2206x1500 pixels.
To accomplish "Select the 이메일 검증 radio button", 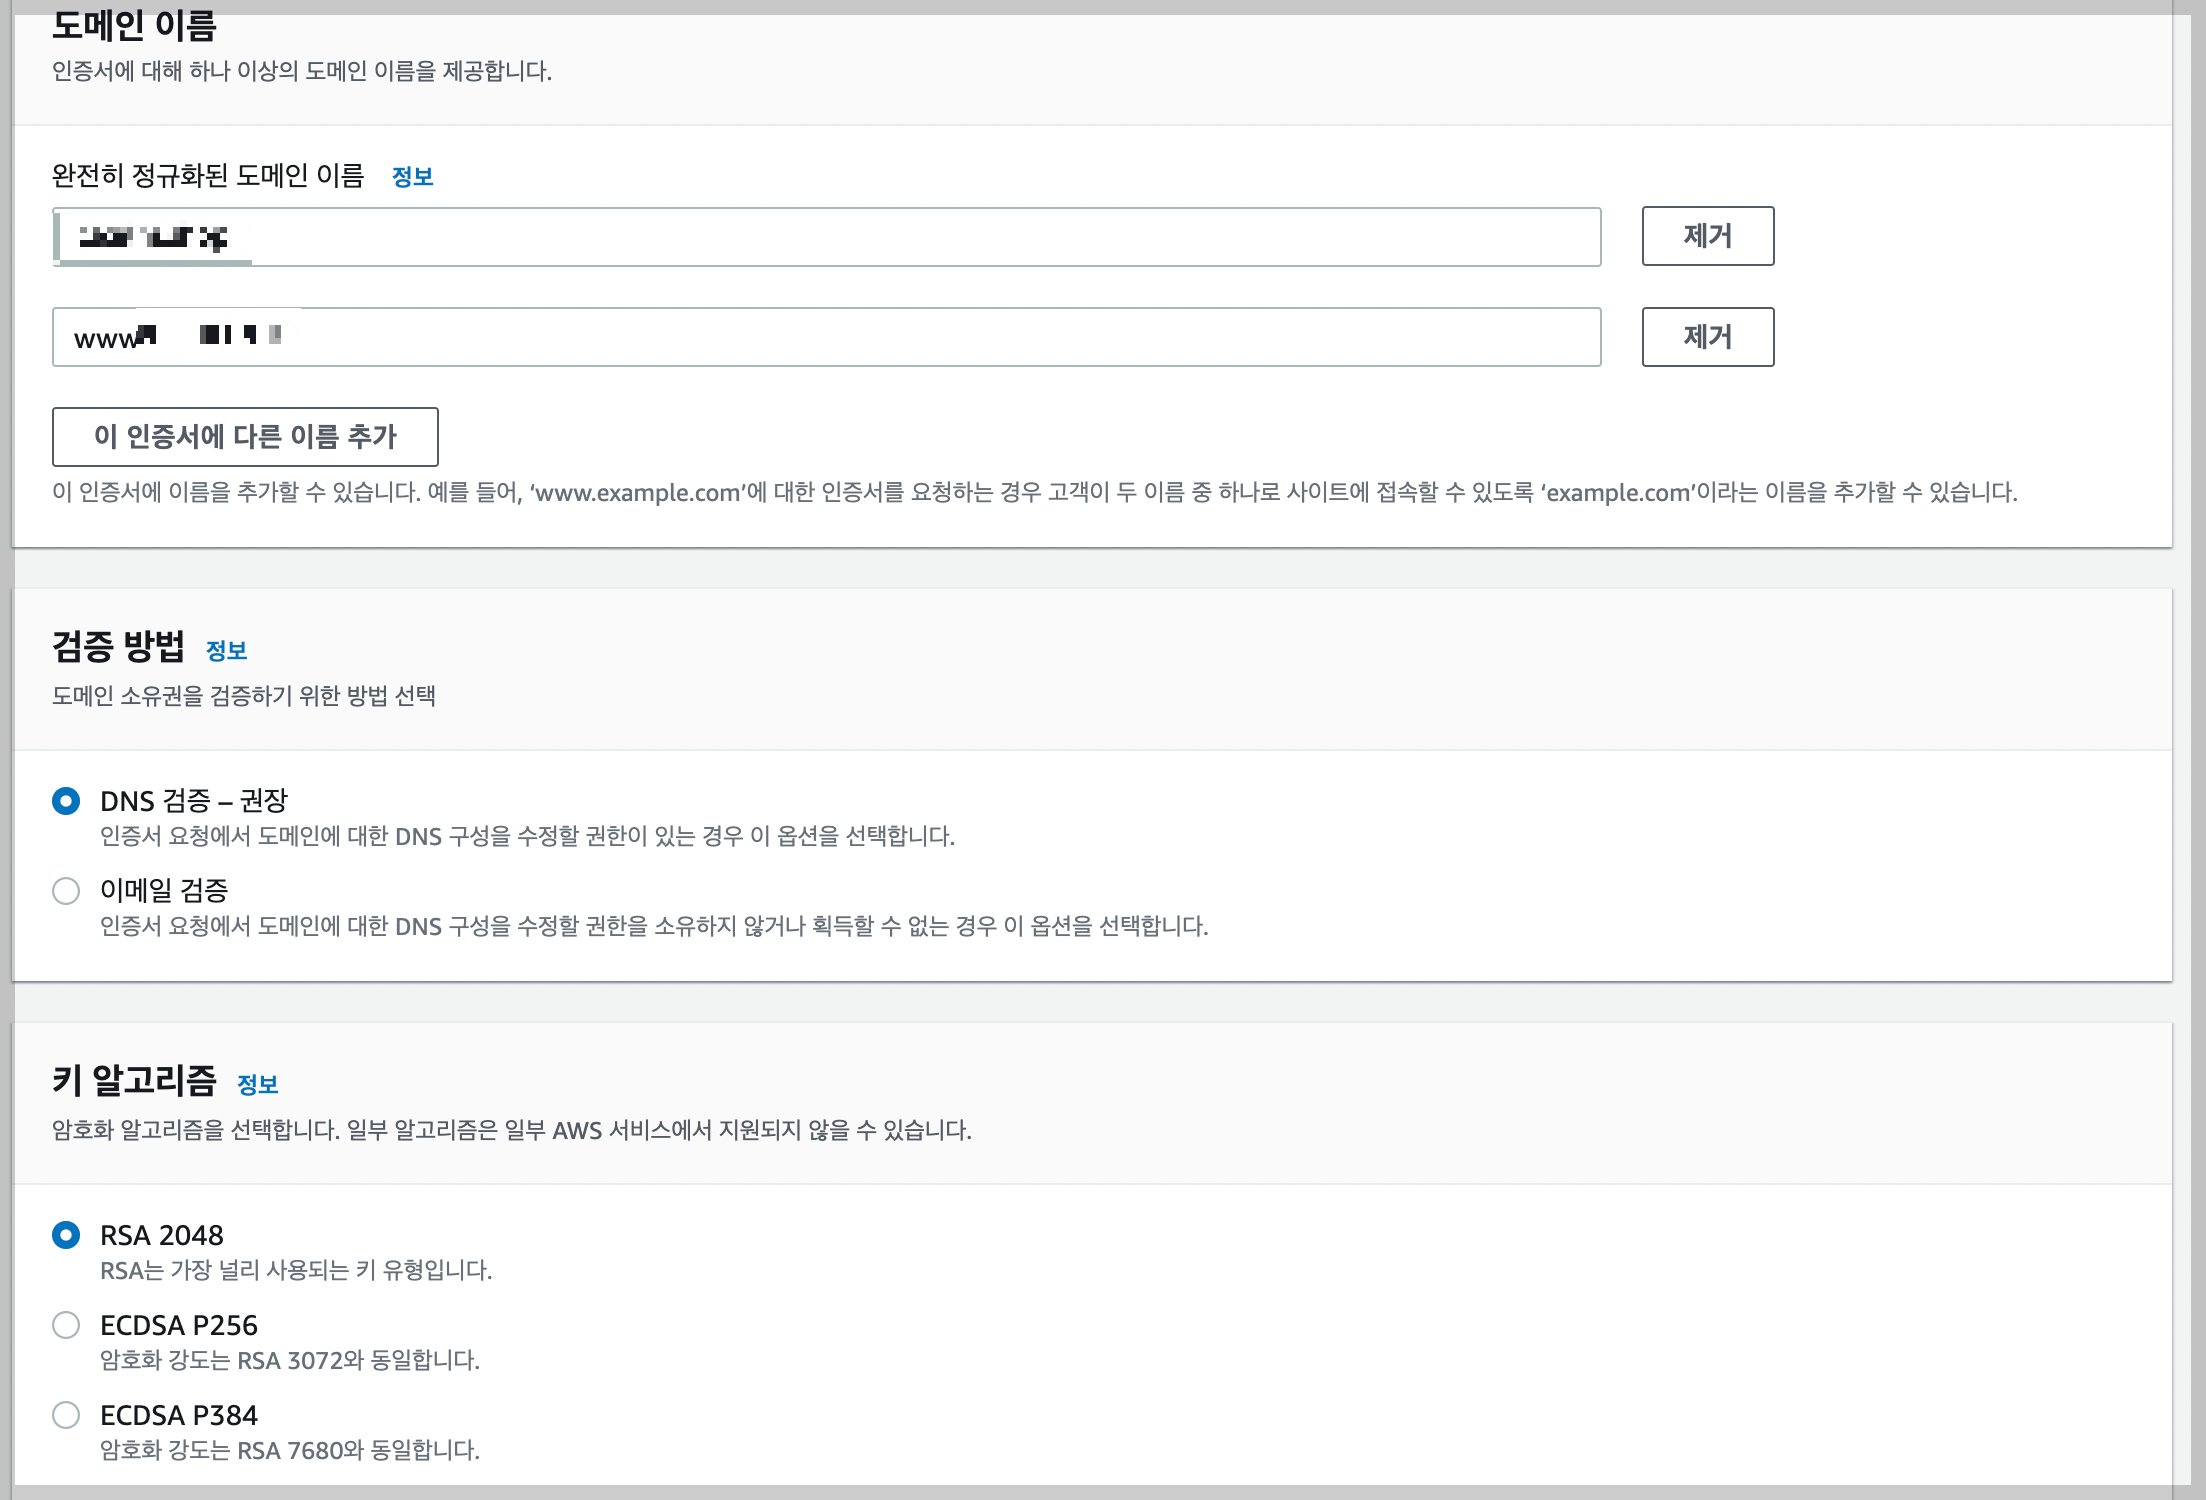I will click(66, 891).
